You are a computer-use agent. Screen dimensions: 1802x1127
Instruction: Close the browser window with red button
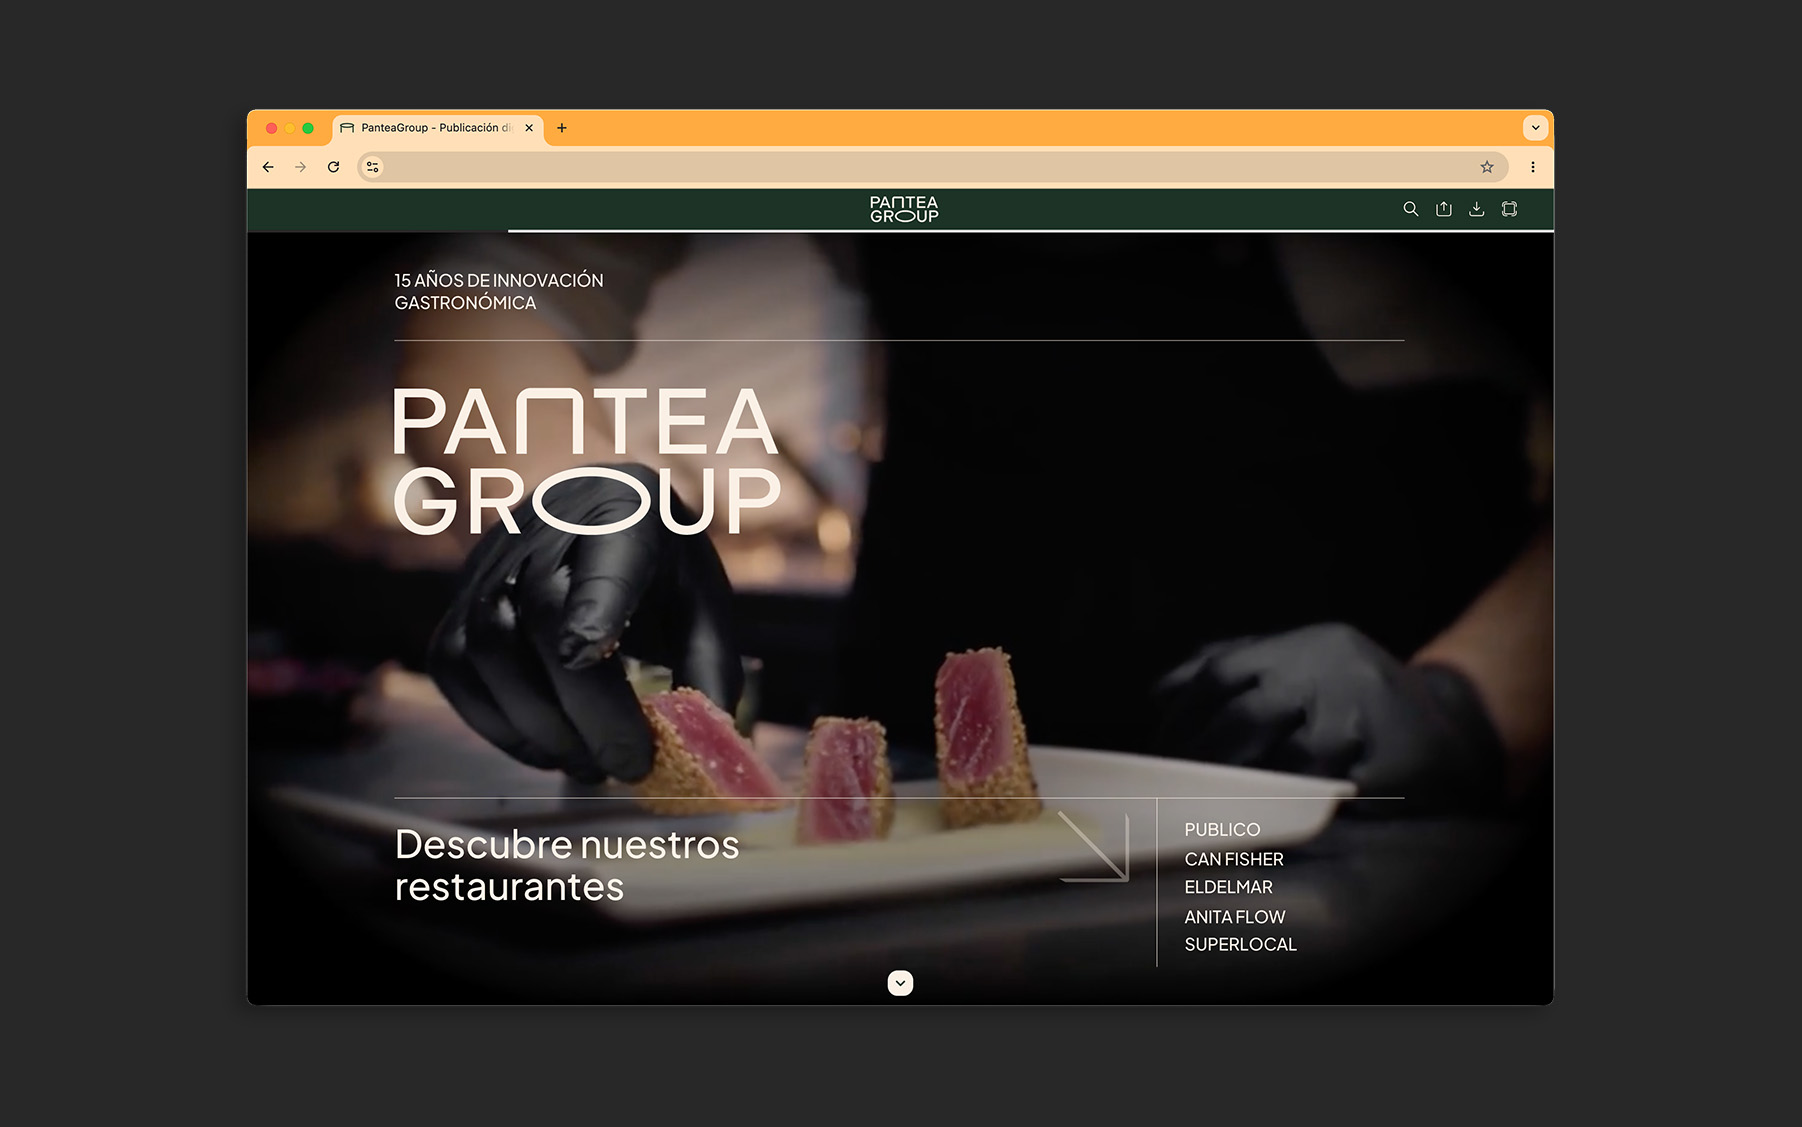271,128
